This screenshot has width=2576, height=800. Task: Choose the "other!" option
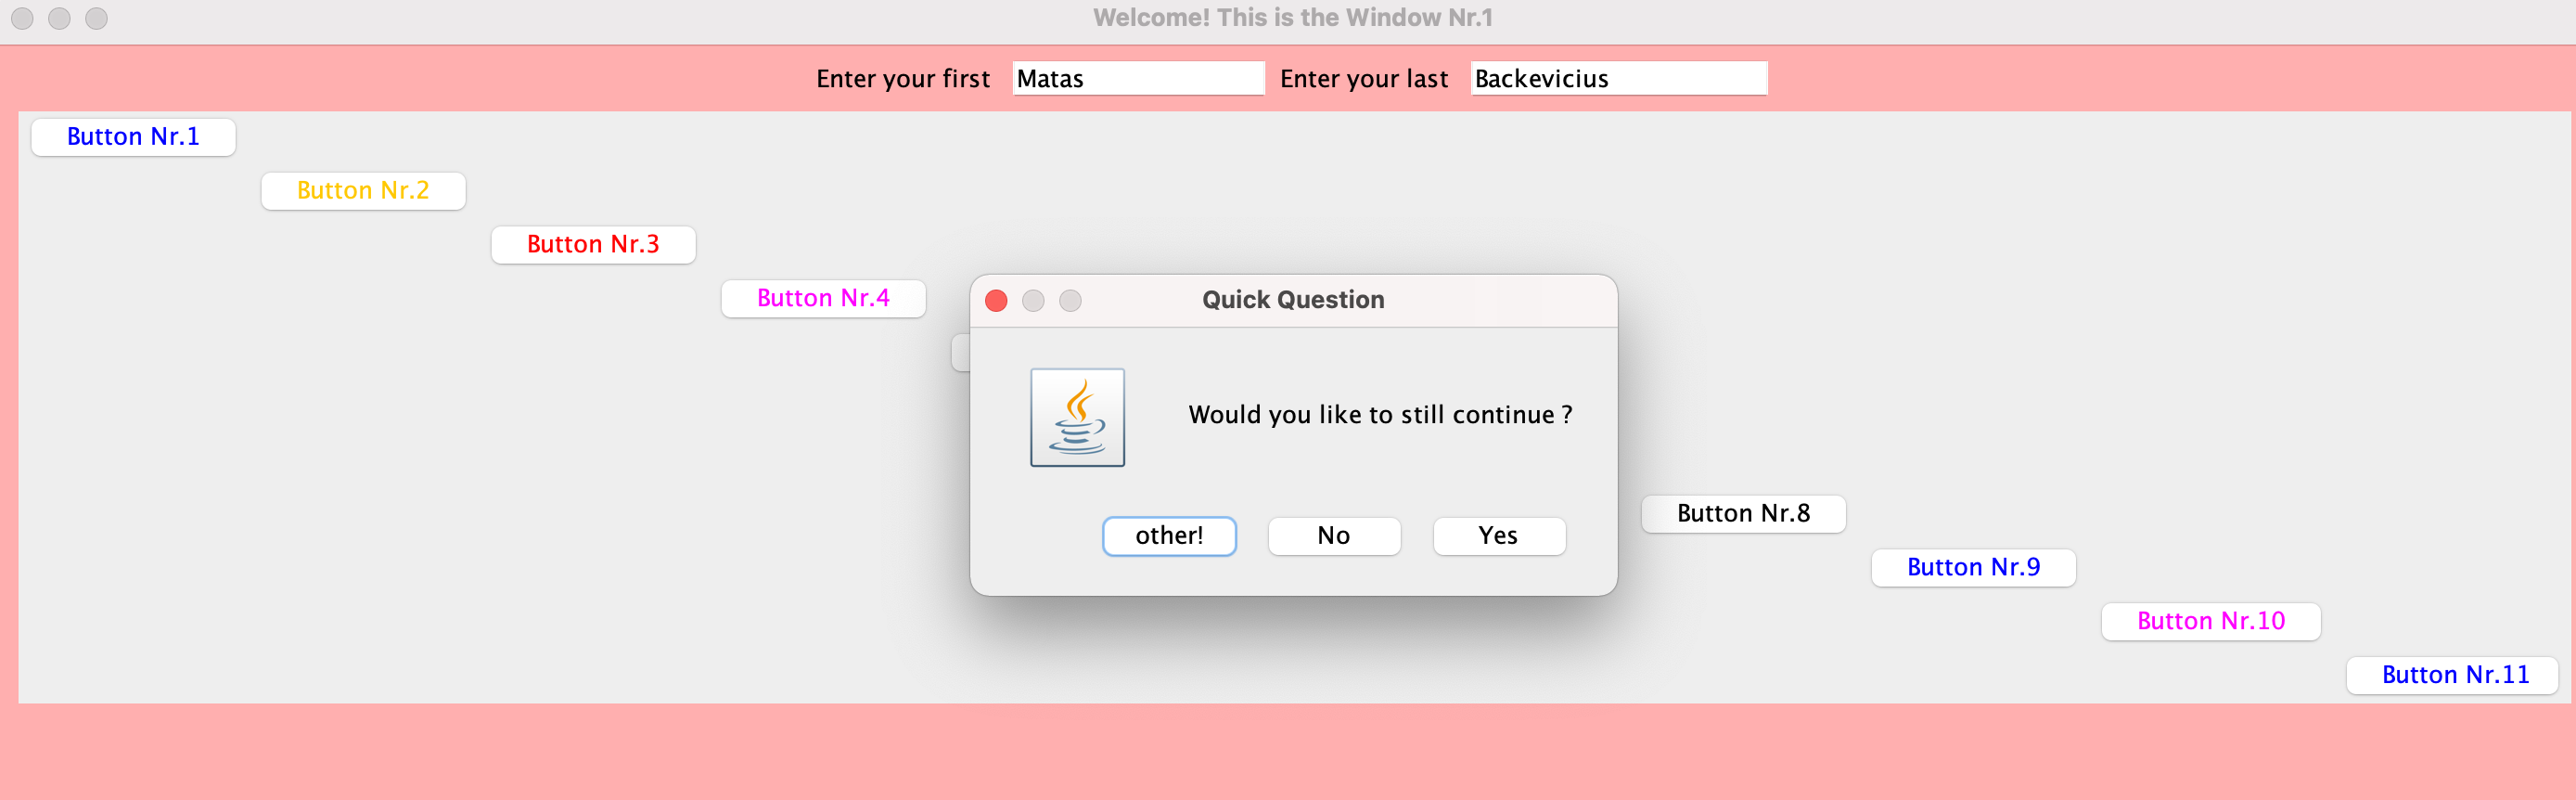point(1169,536)
